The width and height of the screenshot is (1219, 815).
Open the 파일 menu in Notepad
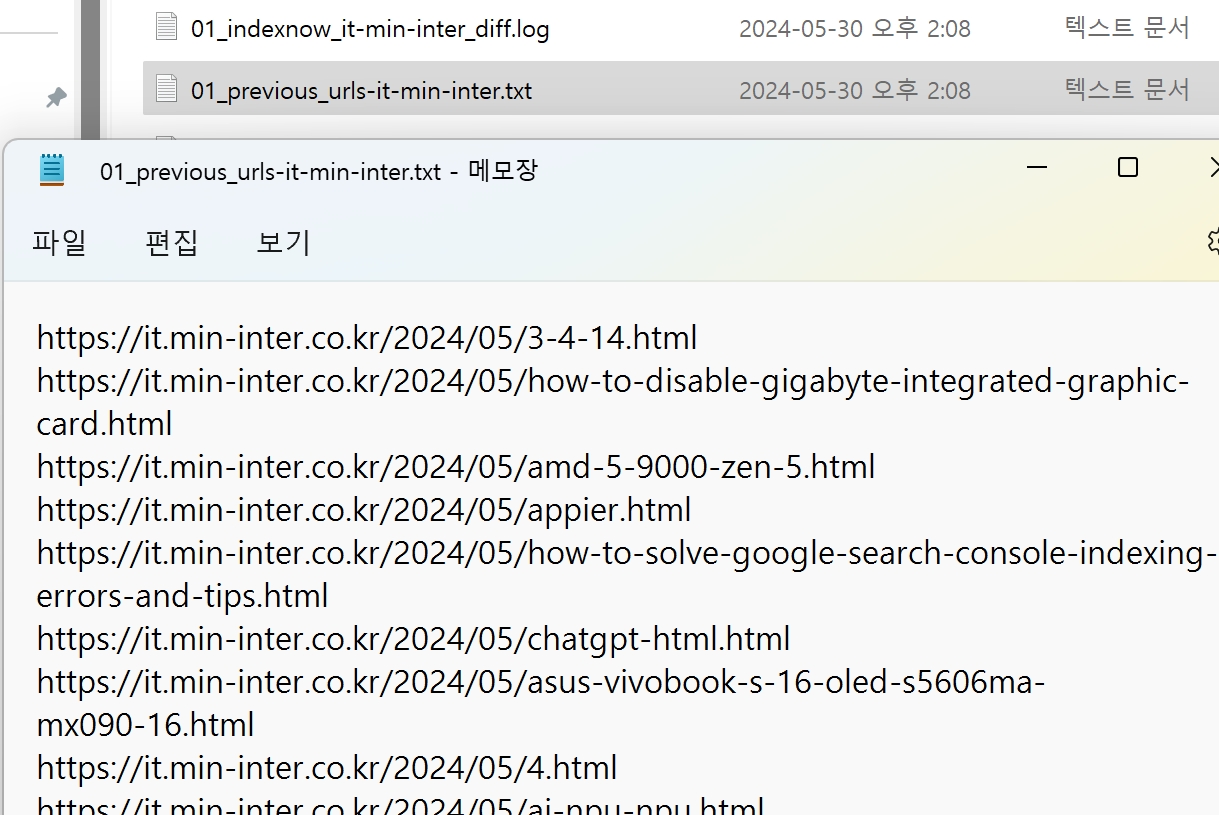59,242
